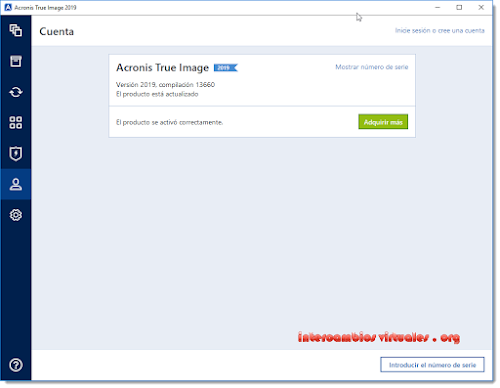
Task: Click 'Mostrar número de serie' link
Action: click(372, 67)
